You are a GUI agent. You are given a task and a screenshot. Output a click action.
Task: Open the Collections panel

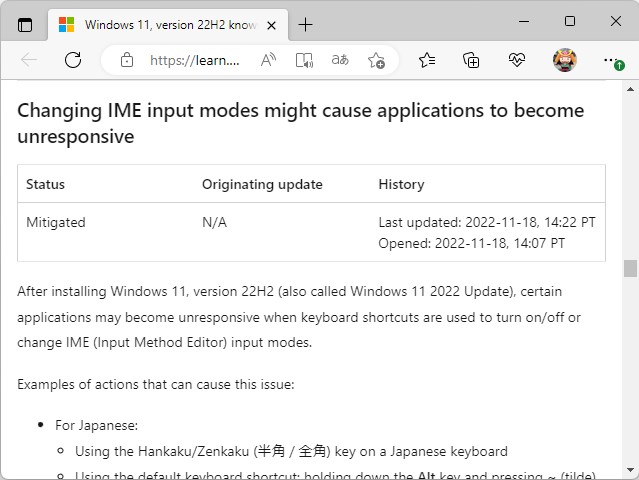pyautogui.click(x=471, y=60)
